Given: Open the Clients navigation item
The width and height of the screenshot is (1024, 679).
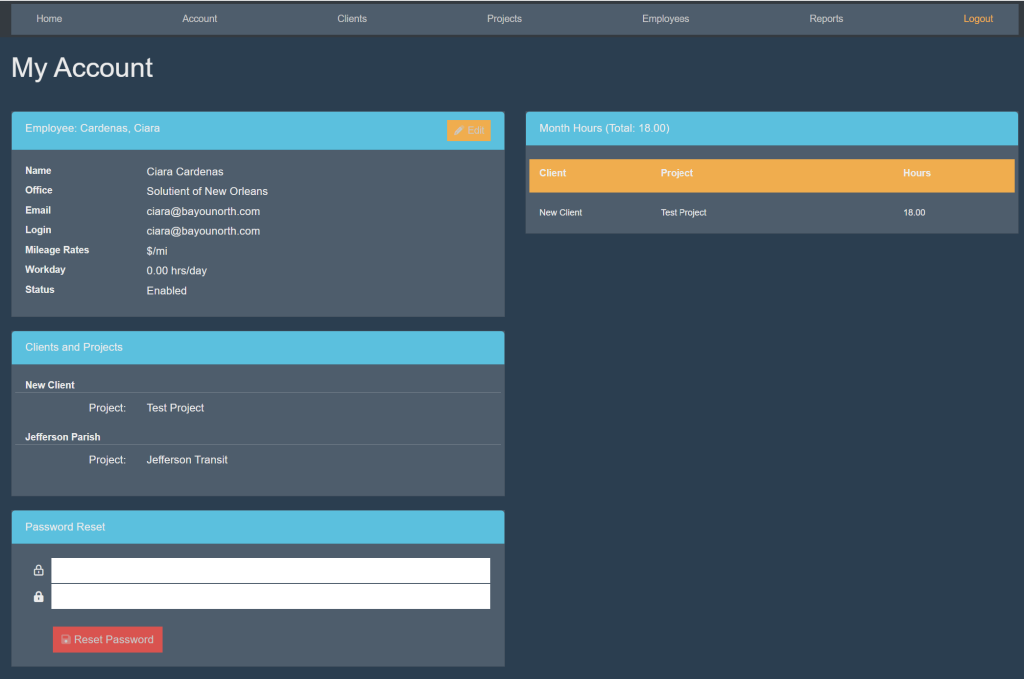Looking at the screenshot, I should (x=352, y=19).
